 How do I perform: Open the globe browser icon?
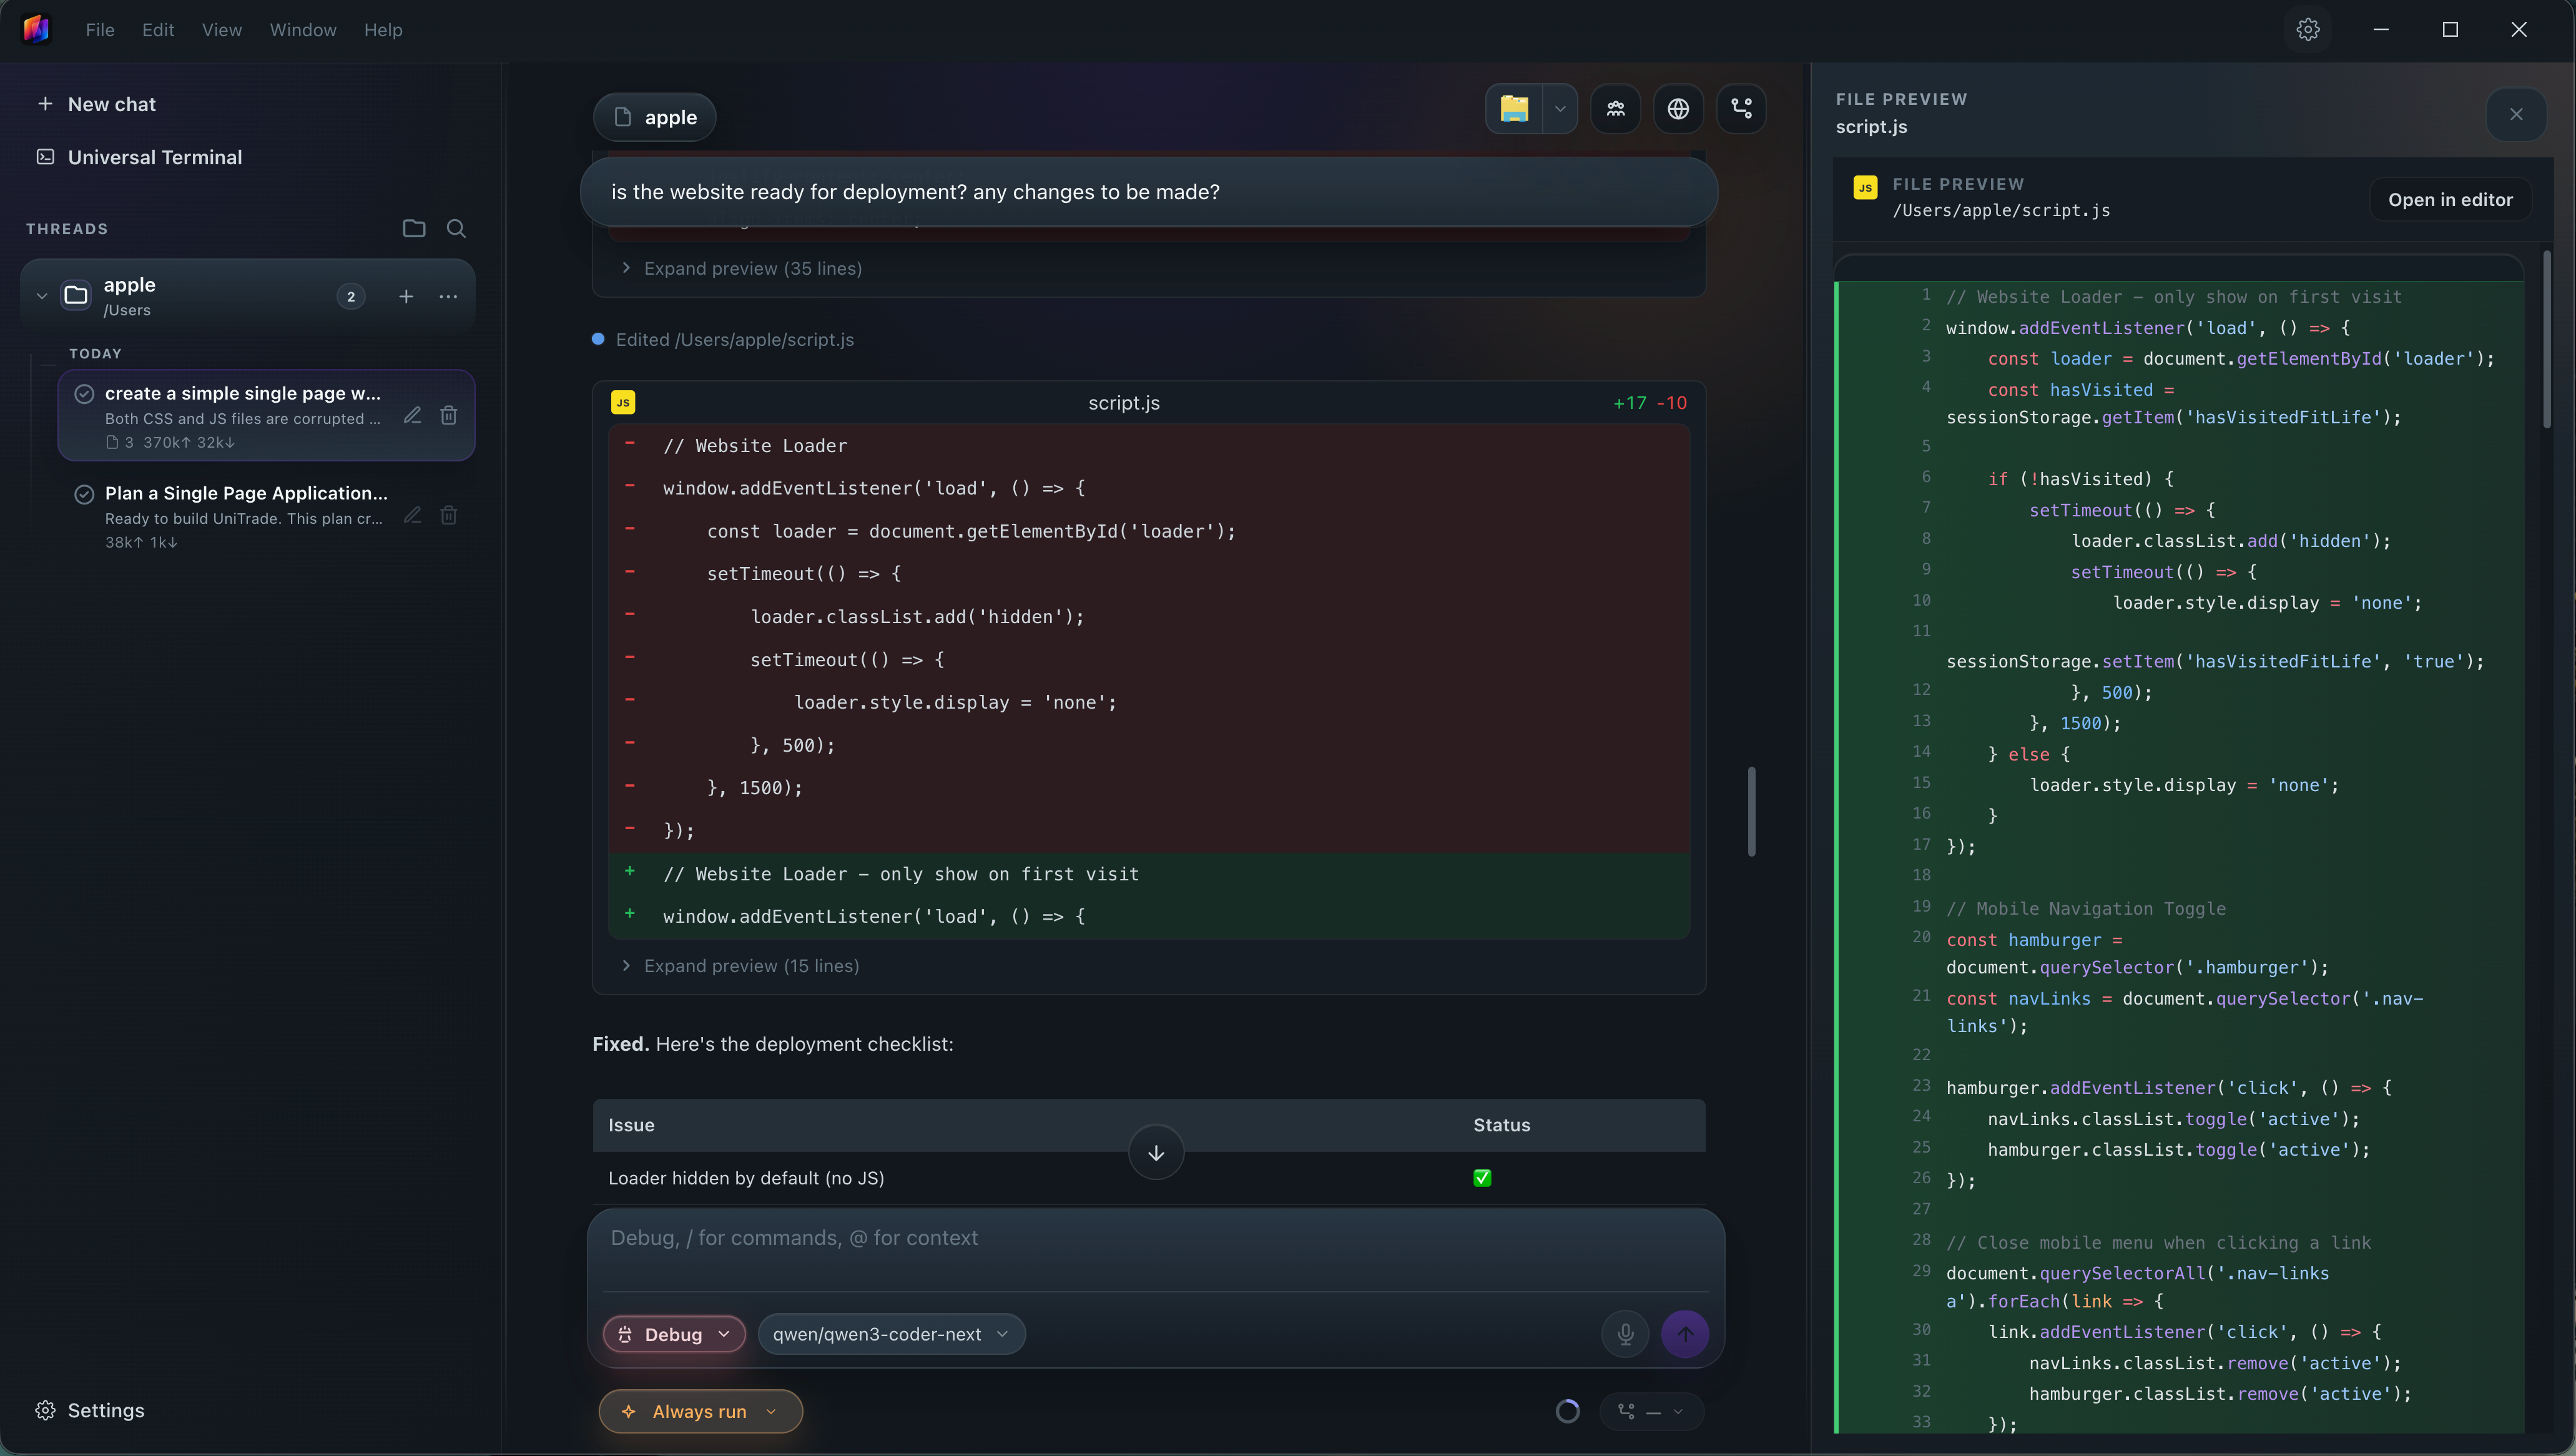click(1678, 109)
